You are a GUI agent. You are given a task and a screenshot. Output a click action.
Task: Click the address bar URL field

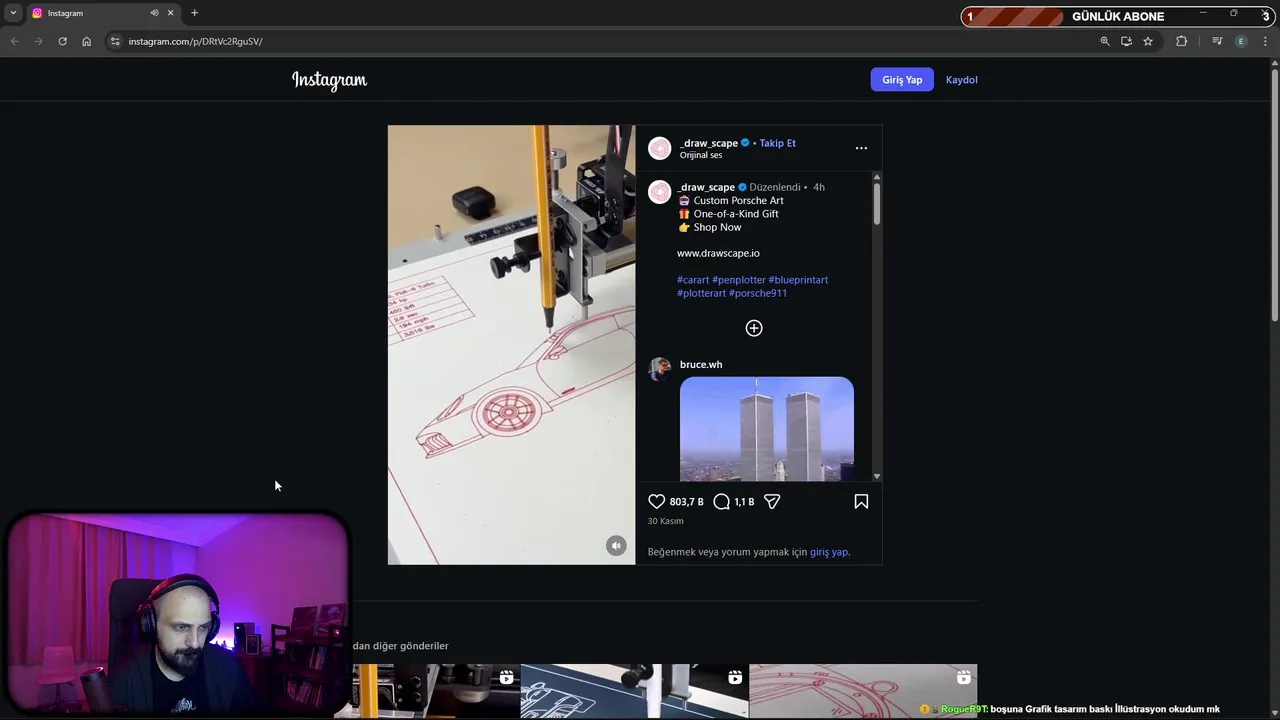[x=600, y=41]
